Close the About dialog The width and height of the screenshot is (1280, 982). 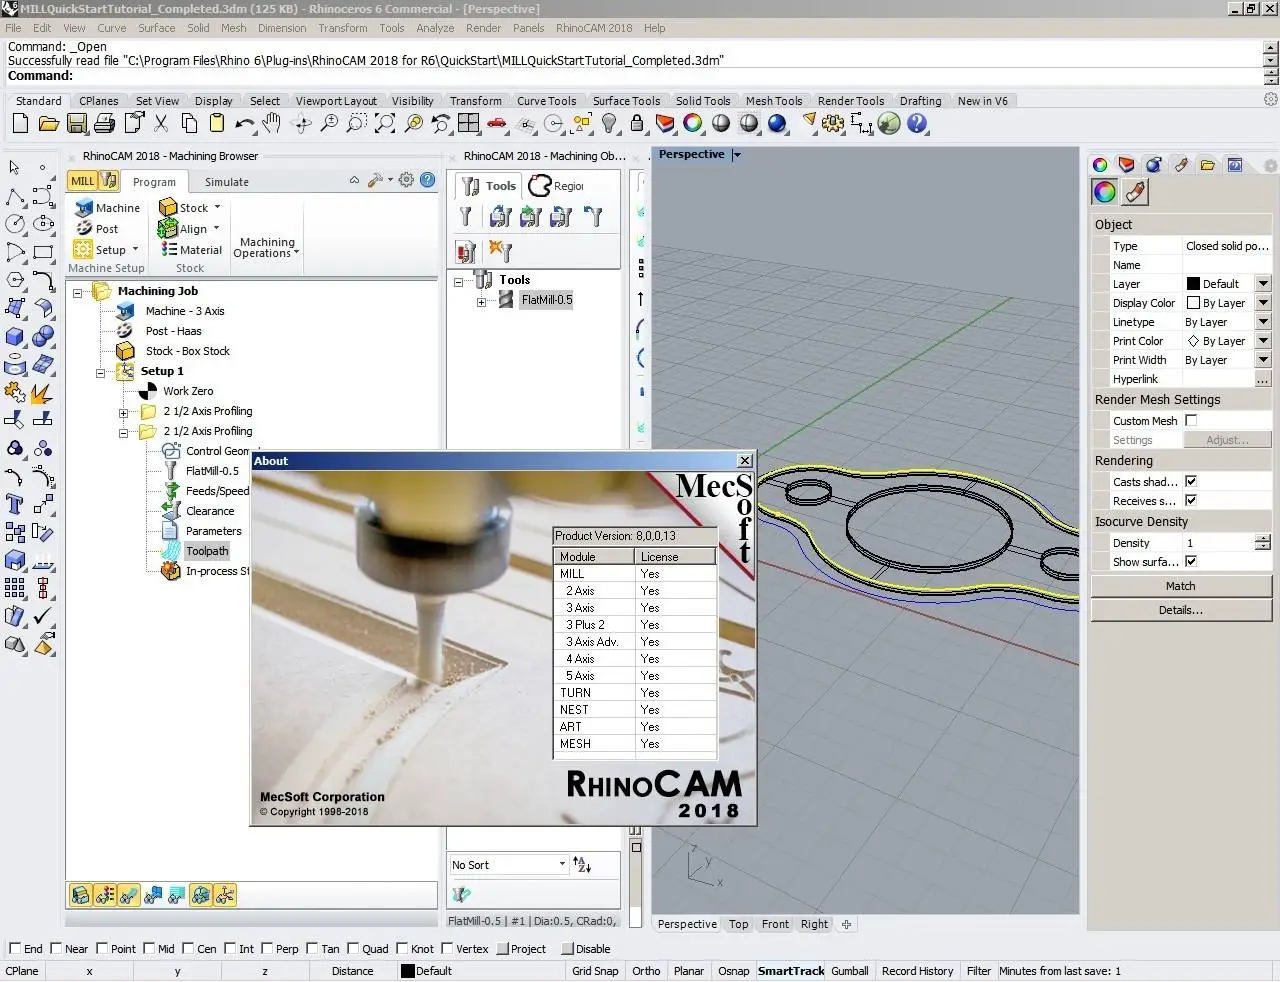(x=745, y=461)
